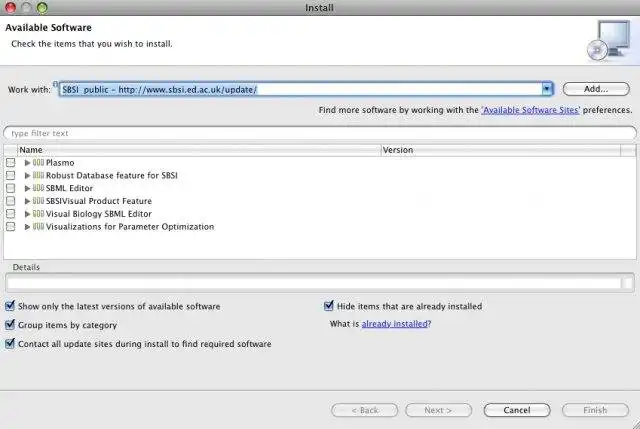Expand the SBML Editor tree node
This screenshot has width=640, height=429.
click(x=27, y=188)
